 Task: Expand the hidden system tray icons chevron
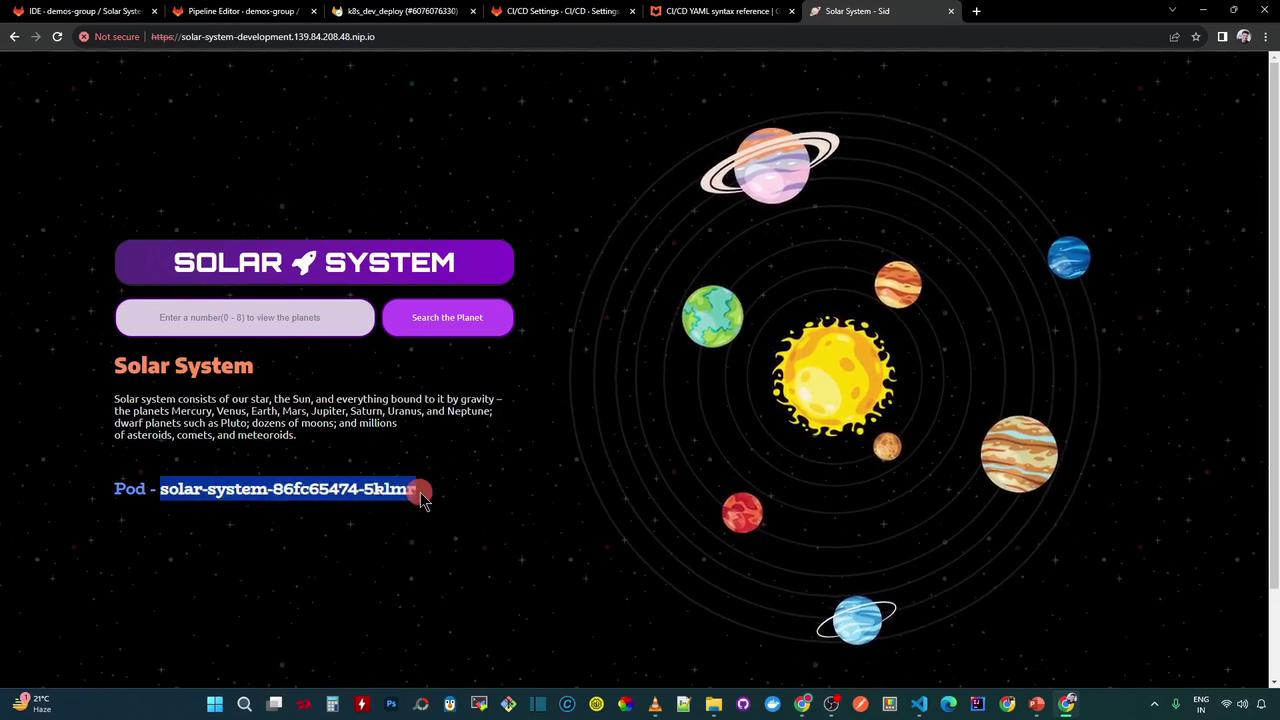(1154, 704)
